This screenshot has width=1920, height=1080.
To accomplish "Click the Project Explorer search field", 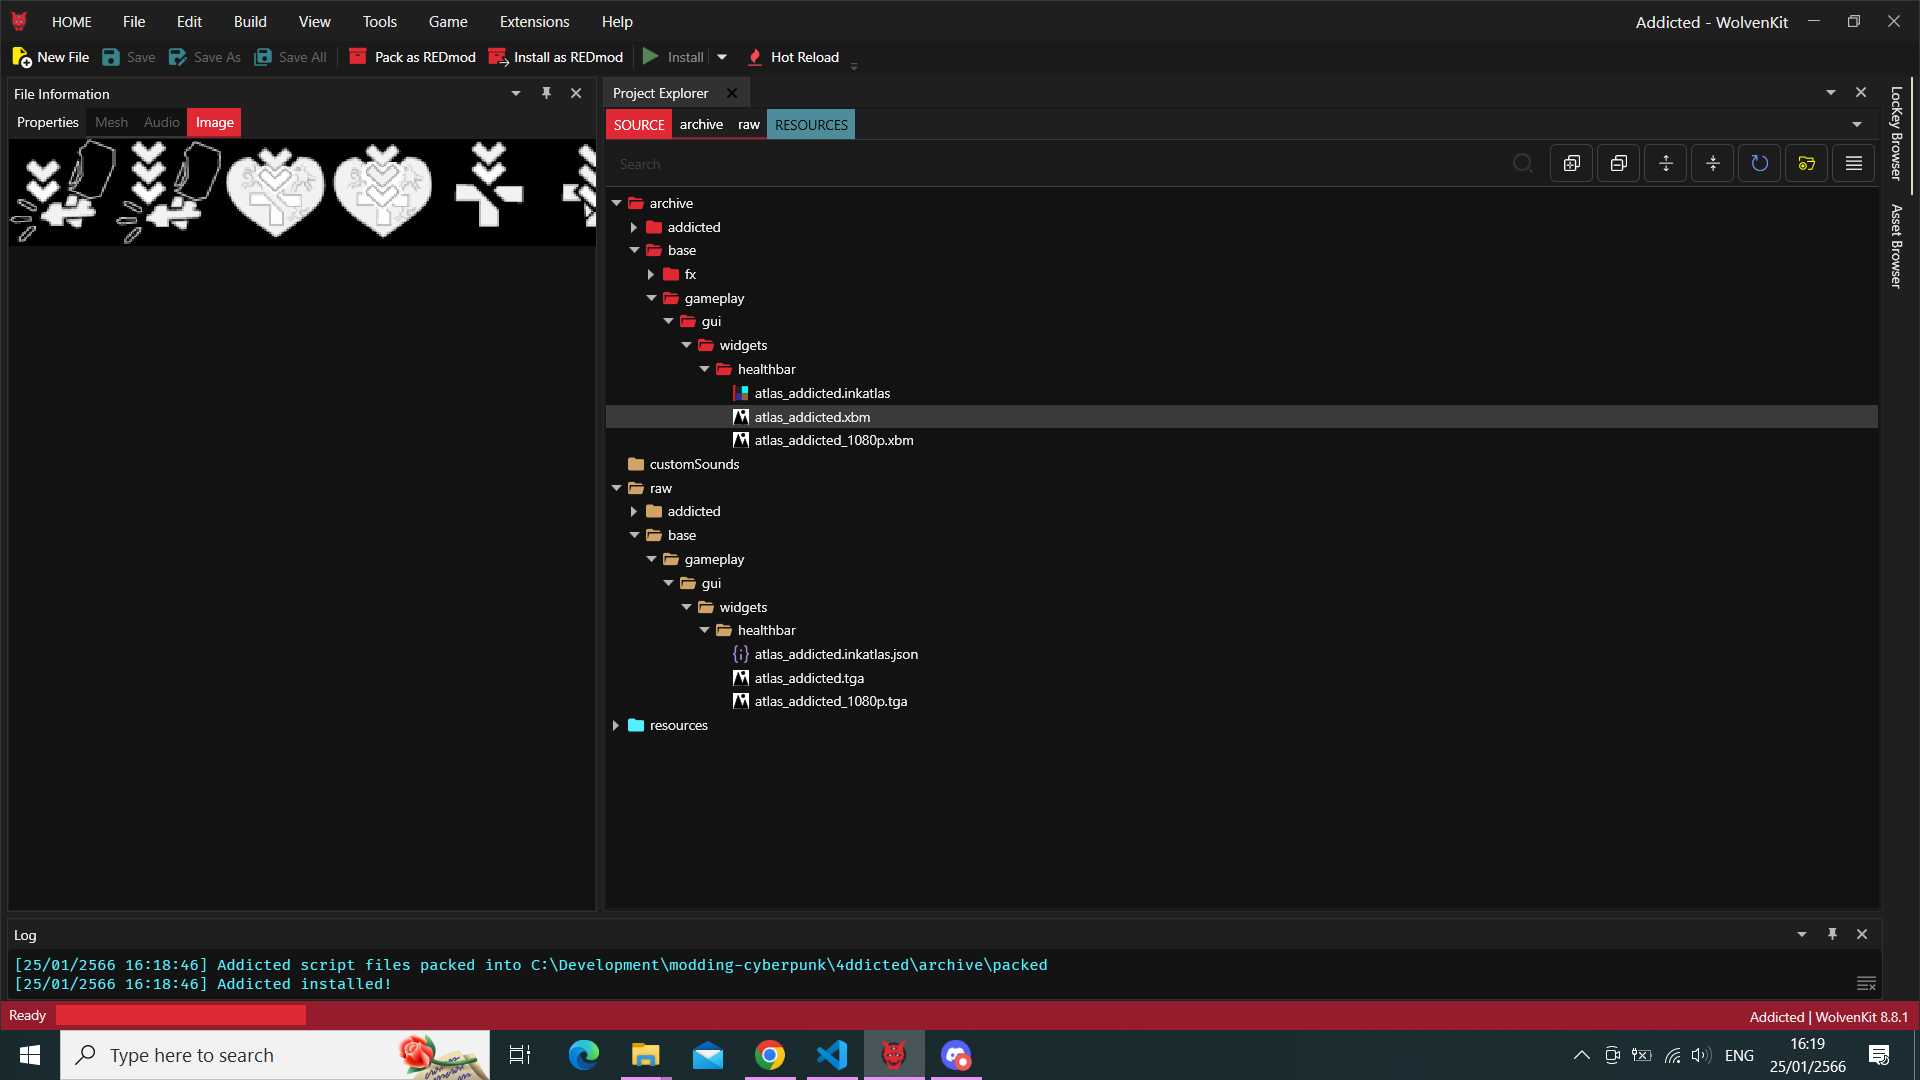I will pyautogui.click(x=1060, y=164).
